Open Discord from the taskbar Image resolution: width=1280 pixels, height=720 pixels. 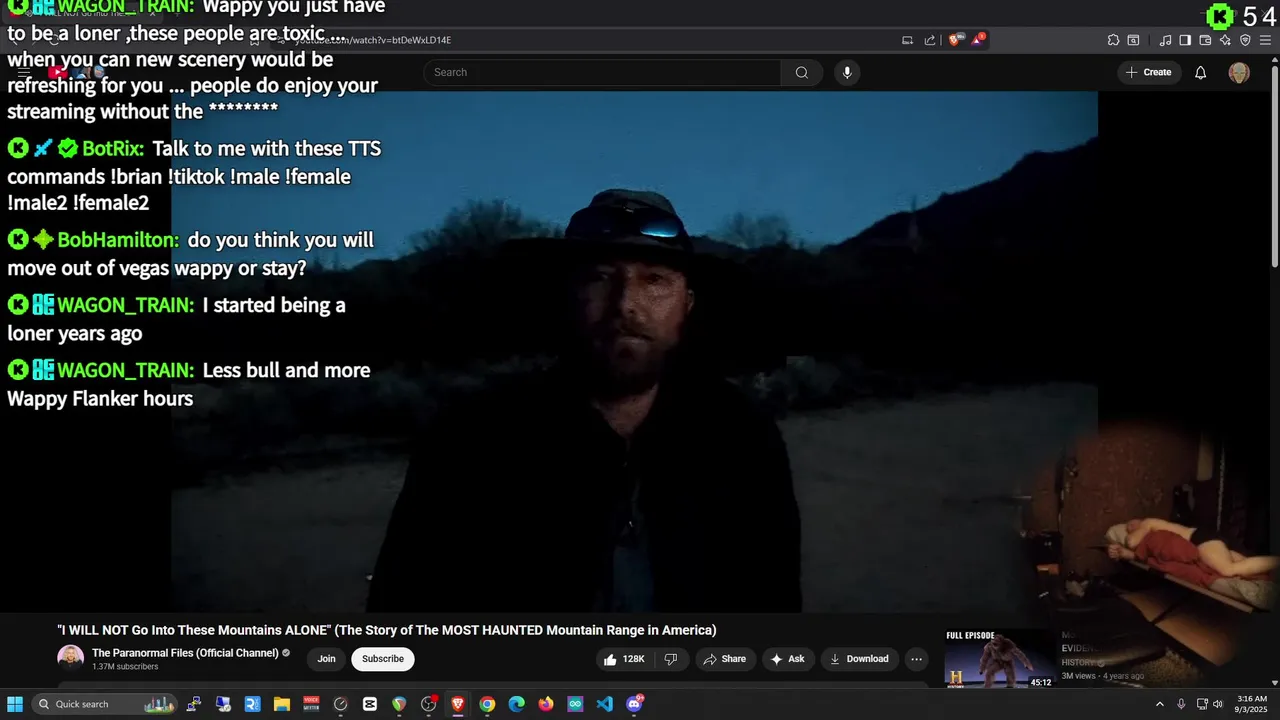coord(634,704)
